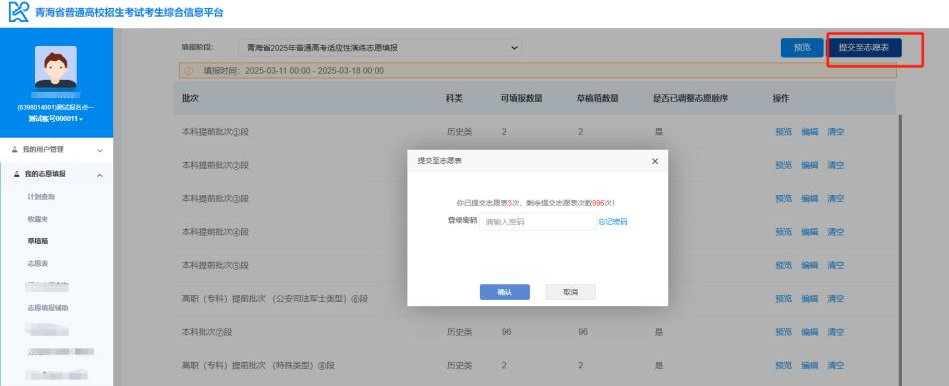Click the 提交至志愿表 button at top
This screenshot has height=386, width=949.
[x=864, y=48]
